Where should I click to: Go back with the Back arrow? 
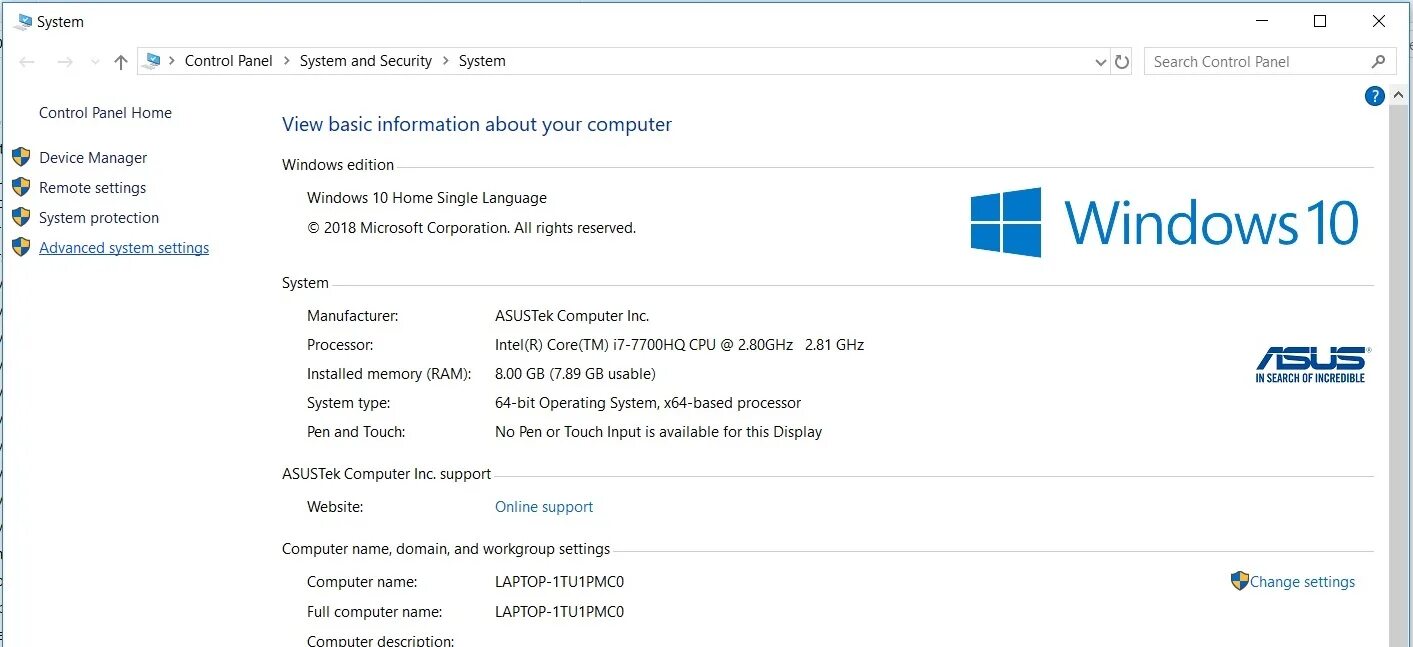coord(28,62)
